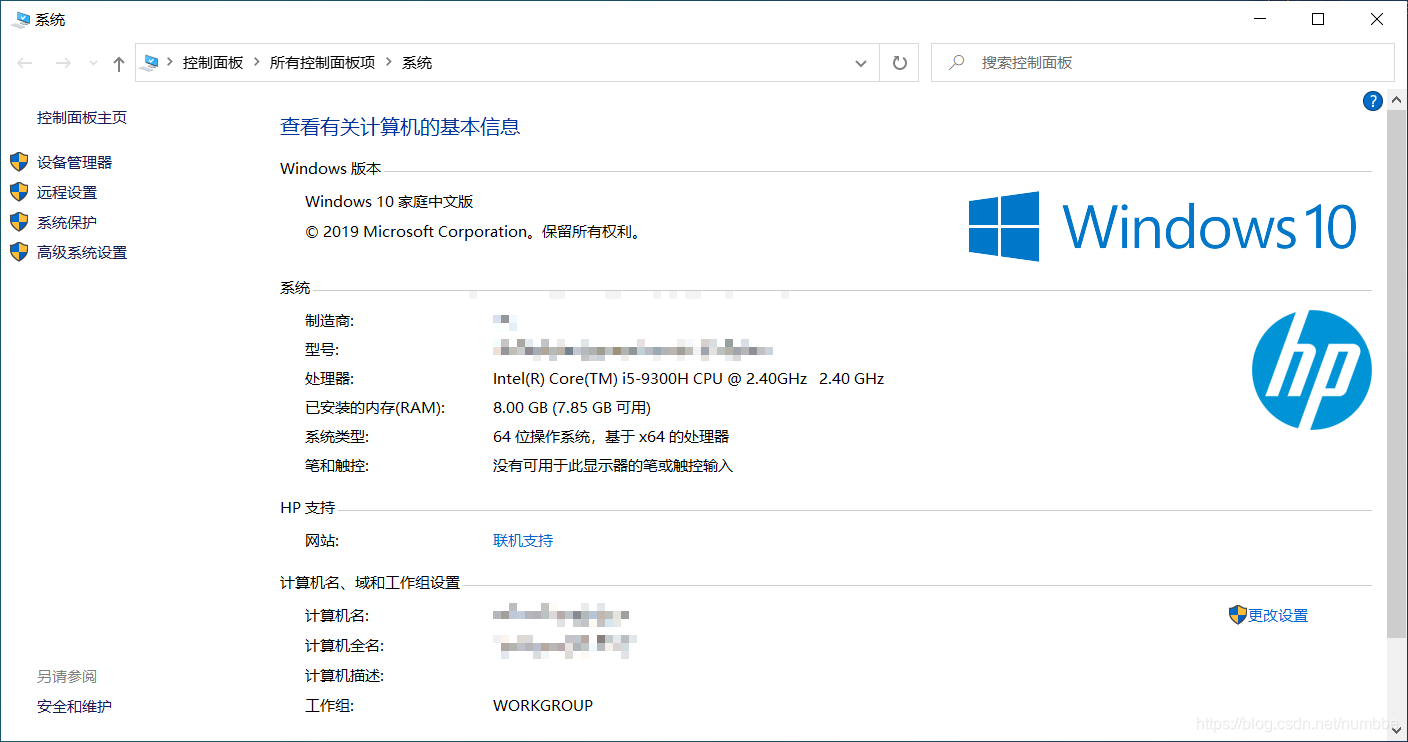Expand chevron after 所有控制面板项 breadcrumb
Image resolution: width=1408 pixels, height=742 pixels.
[389, 62]
